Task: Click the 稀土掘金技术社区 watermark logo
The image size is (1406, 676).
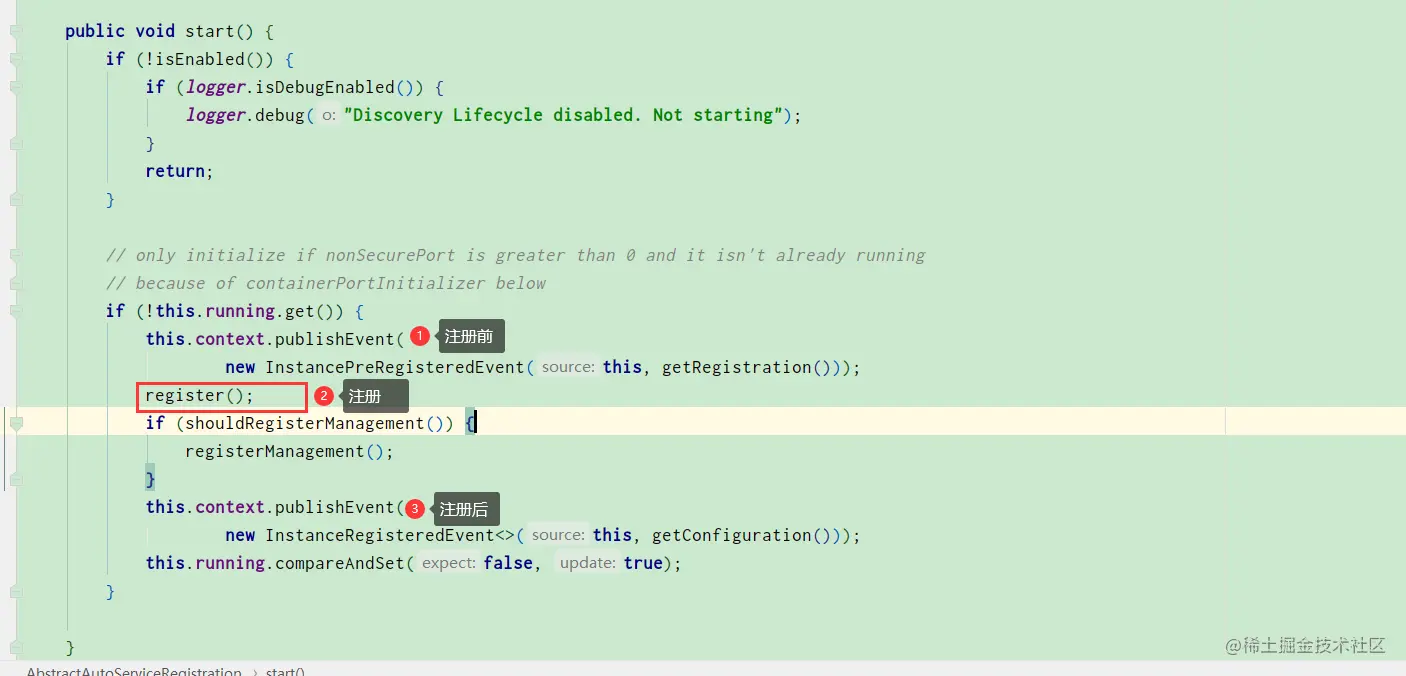Action: coord(1306,645)
